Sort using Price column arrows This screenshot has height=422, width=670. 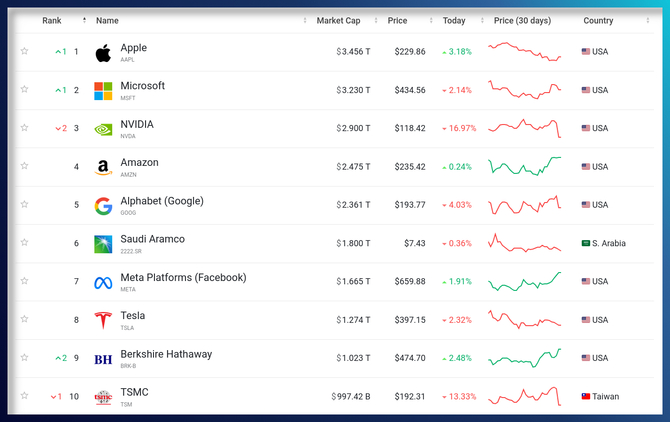coord(431,20)
